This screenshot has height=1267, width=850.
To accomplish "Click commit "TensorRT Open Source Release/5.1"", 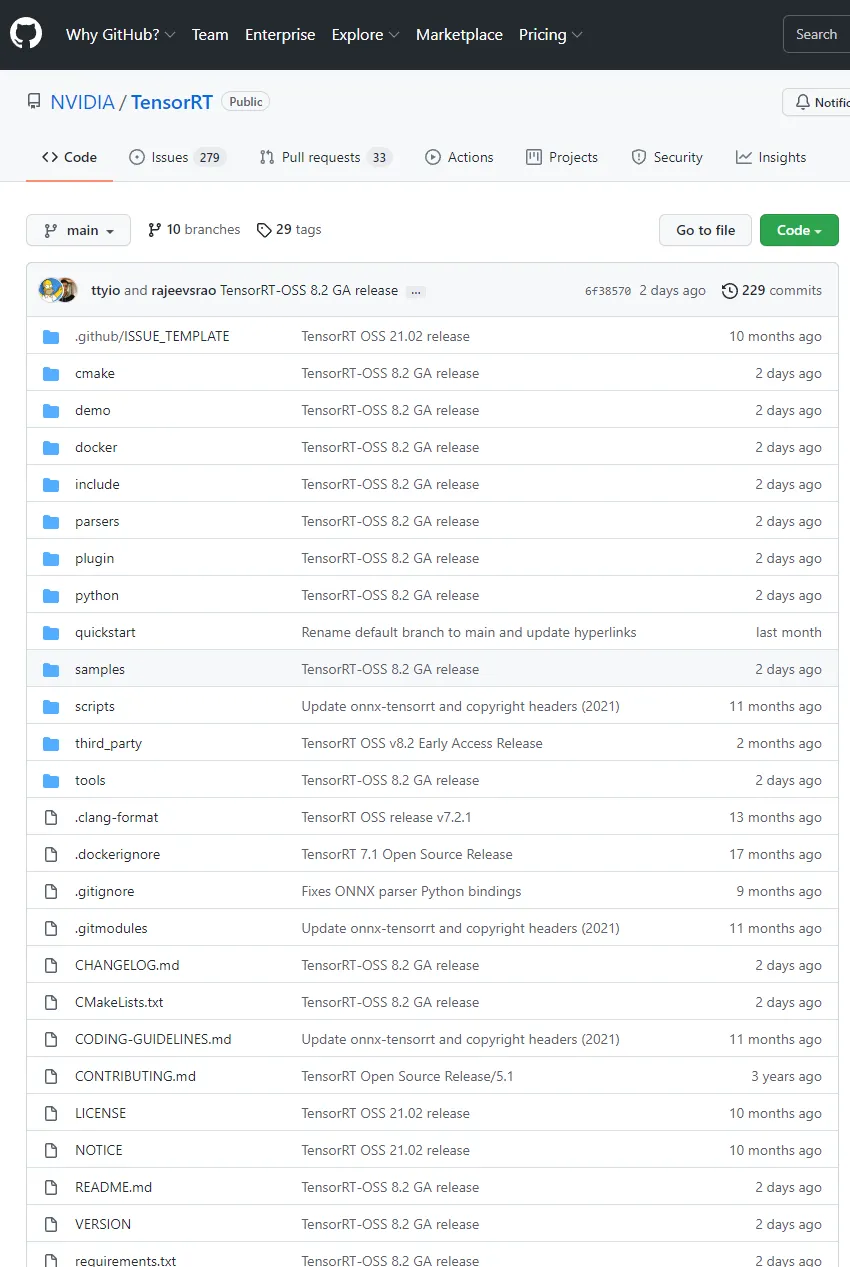I will click(x=407, y=1076).
